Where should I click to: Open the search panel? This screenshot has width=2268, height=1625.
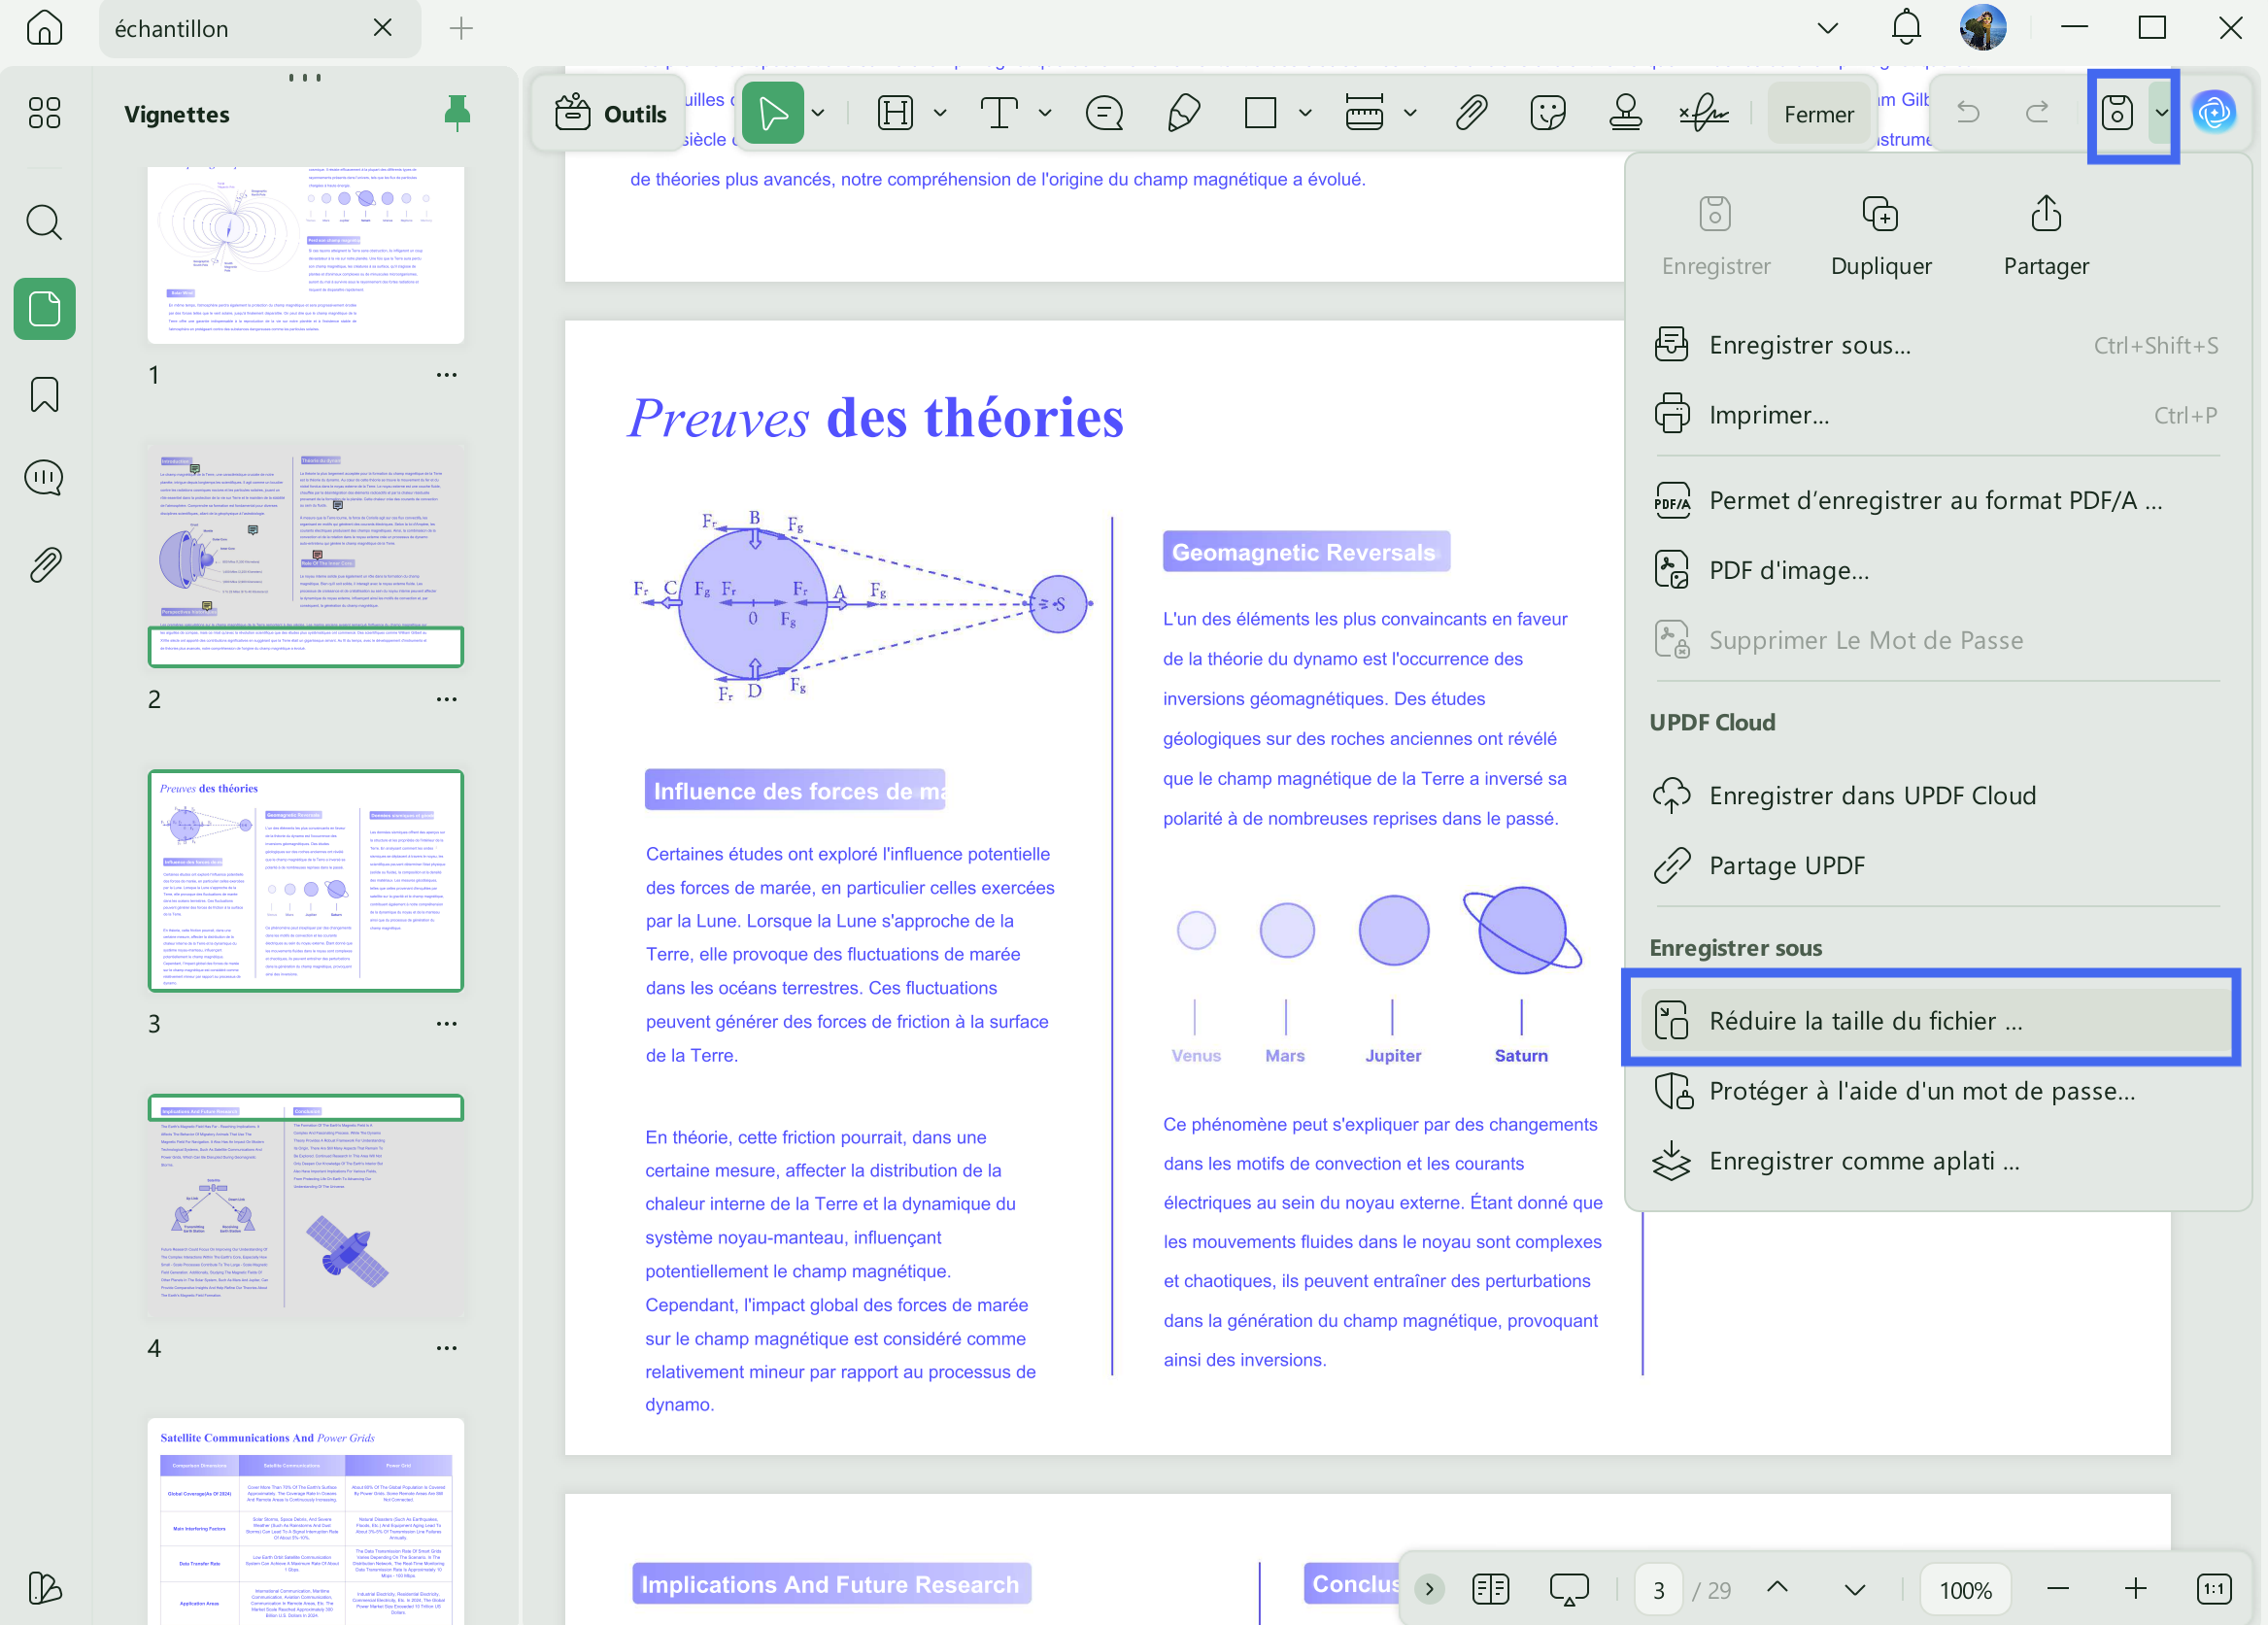44,222
